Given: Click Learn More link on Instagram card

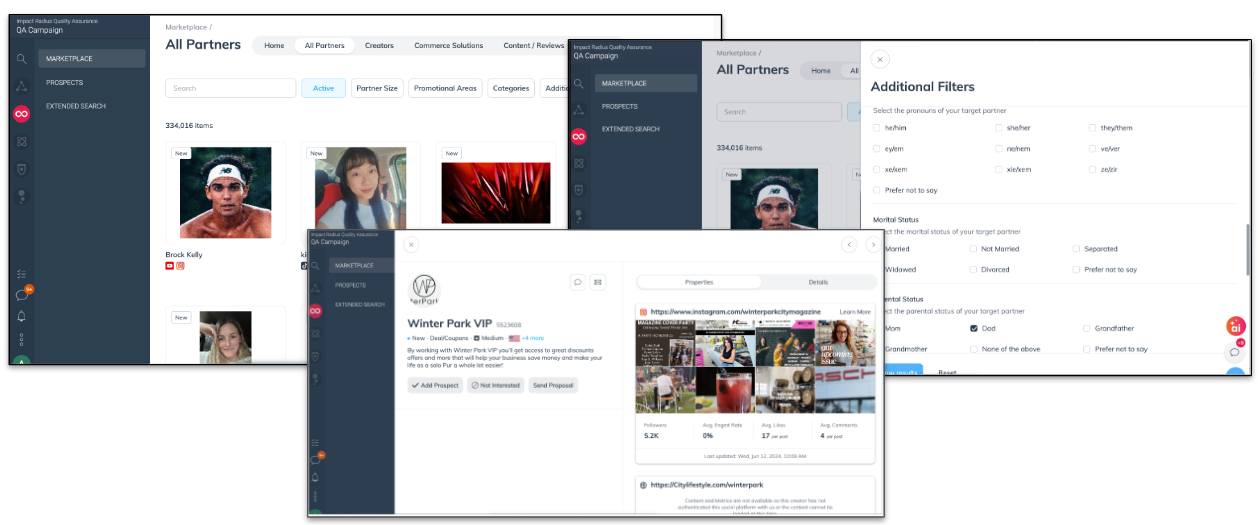Looking at the screenshot, I should 855,312.
